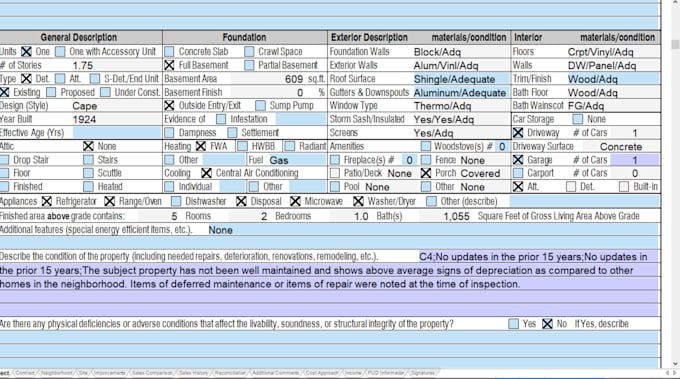Toggle the Garage checkbox
Viewport: 680px width, 379px height.
tap(518, 160)
